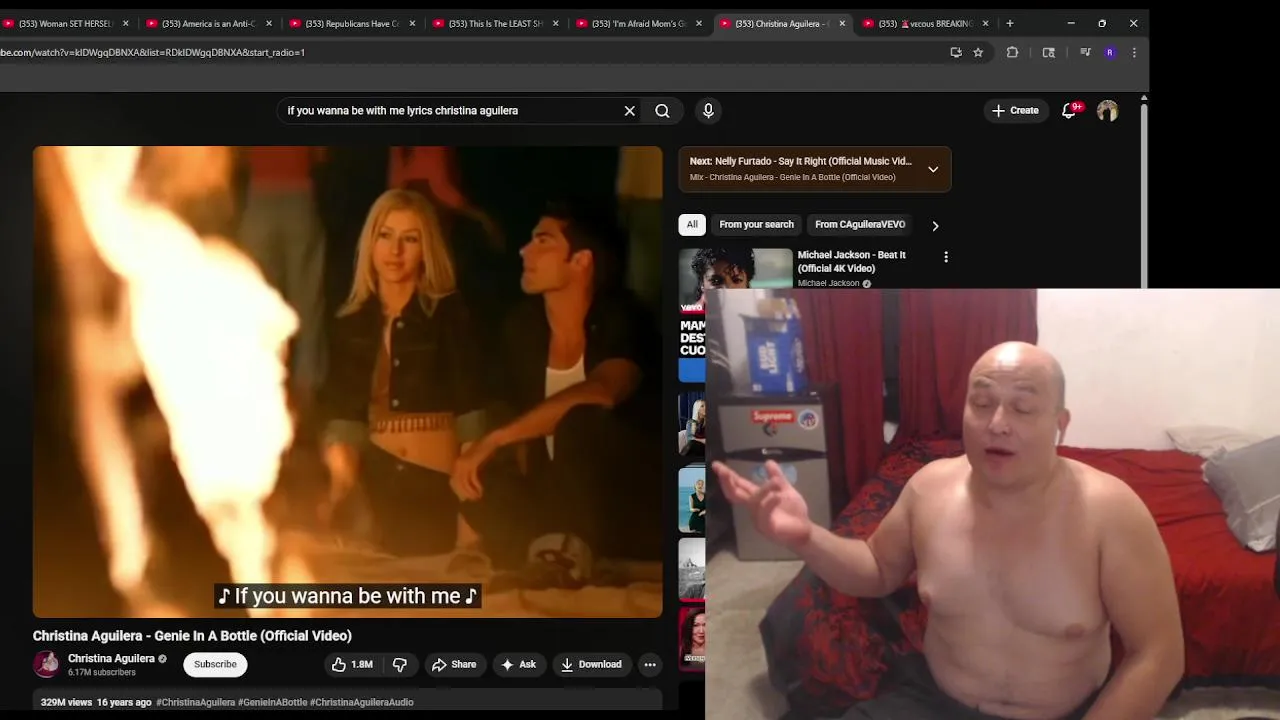Like the video with 1.8M likes
This screenshot has height=720, width=1280.
352,664
